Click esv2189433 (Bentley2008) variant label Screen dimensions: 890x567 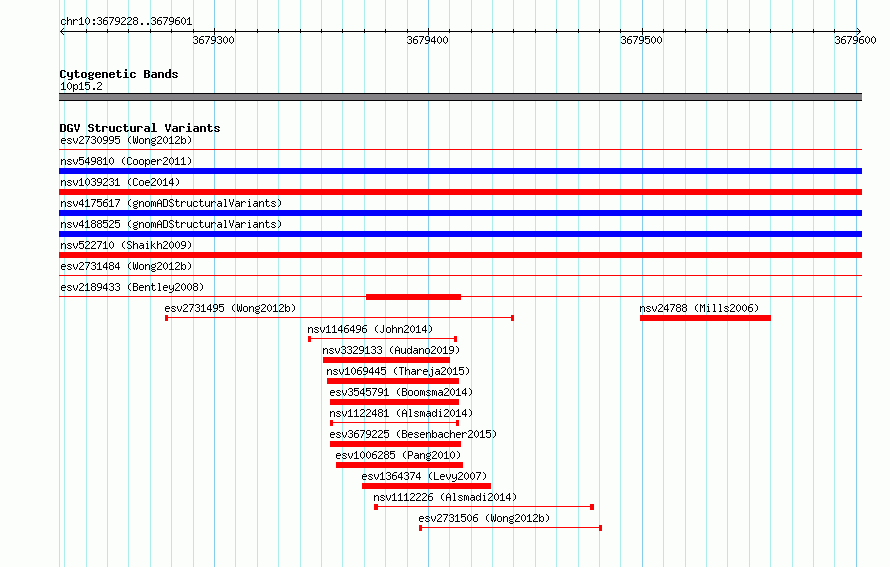coord(132,287)
